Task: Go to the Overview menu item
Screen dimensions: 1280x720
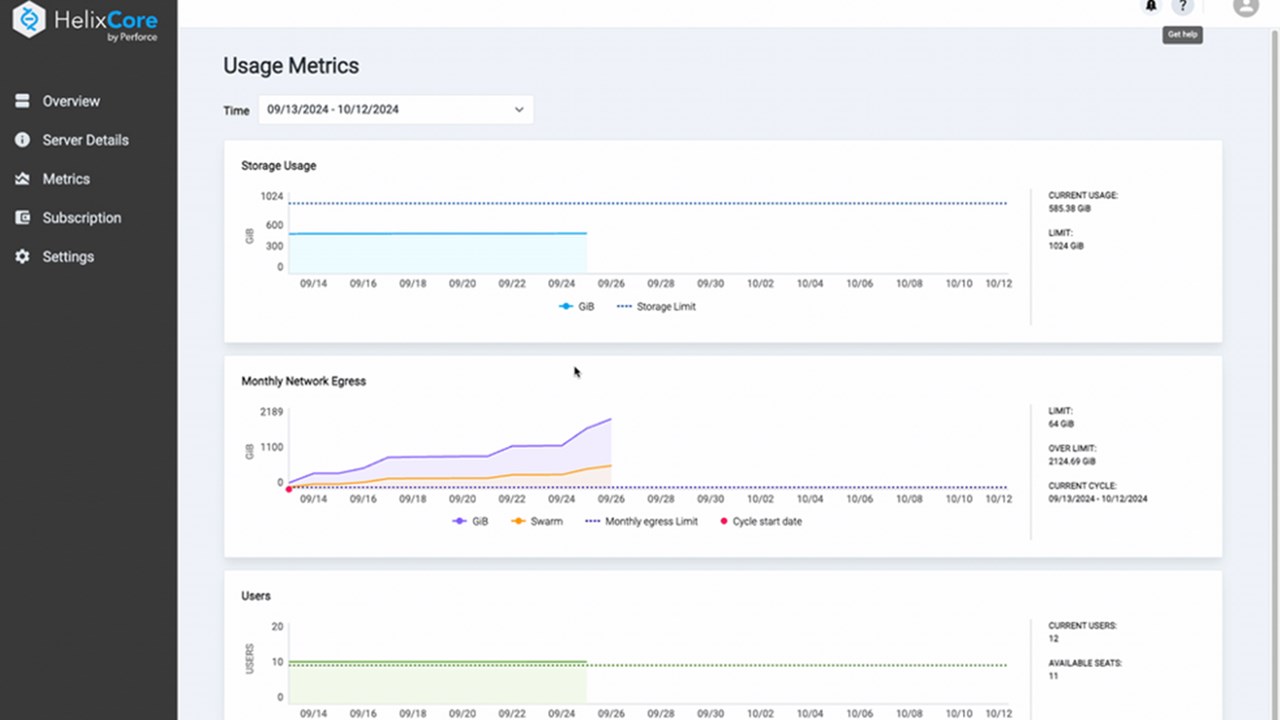Action: (x=71, y=101)
